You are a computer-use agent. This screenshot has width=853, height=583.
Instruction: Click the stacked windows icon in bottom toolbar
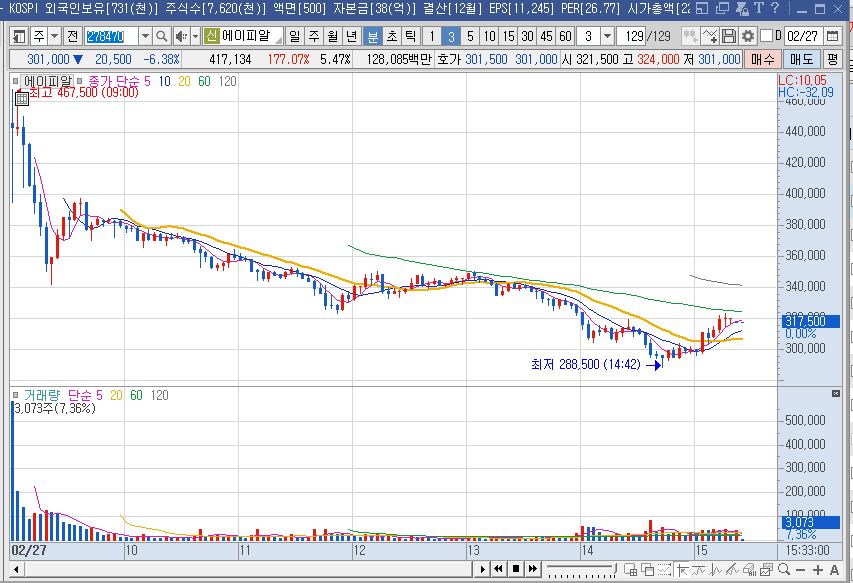[647, 570]
